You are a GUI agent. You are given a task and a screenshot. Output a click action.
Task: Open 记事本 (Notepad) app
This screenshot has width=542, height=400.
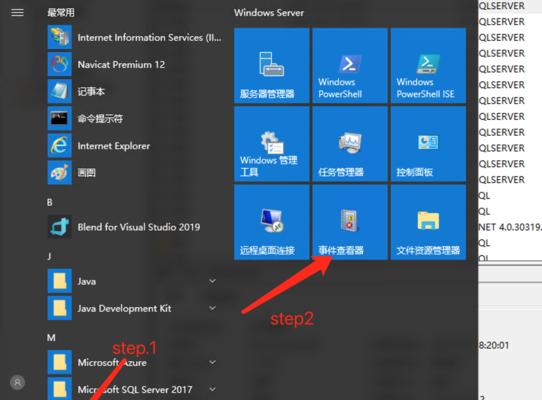[135, 91]
